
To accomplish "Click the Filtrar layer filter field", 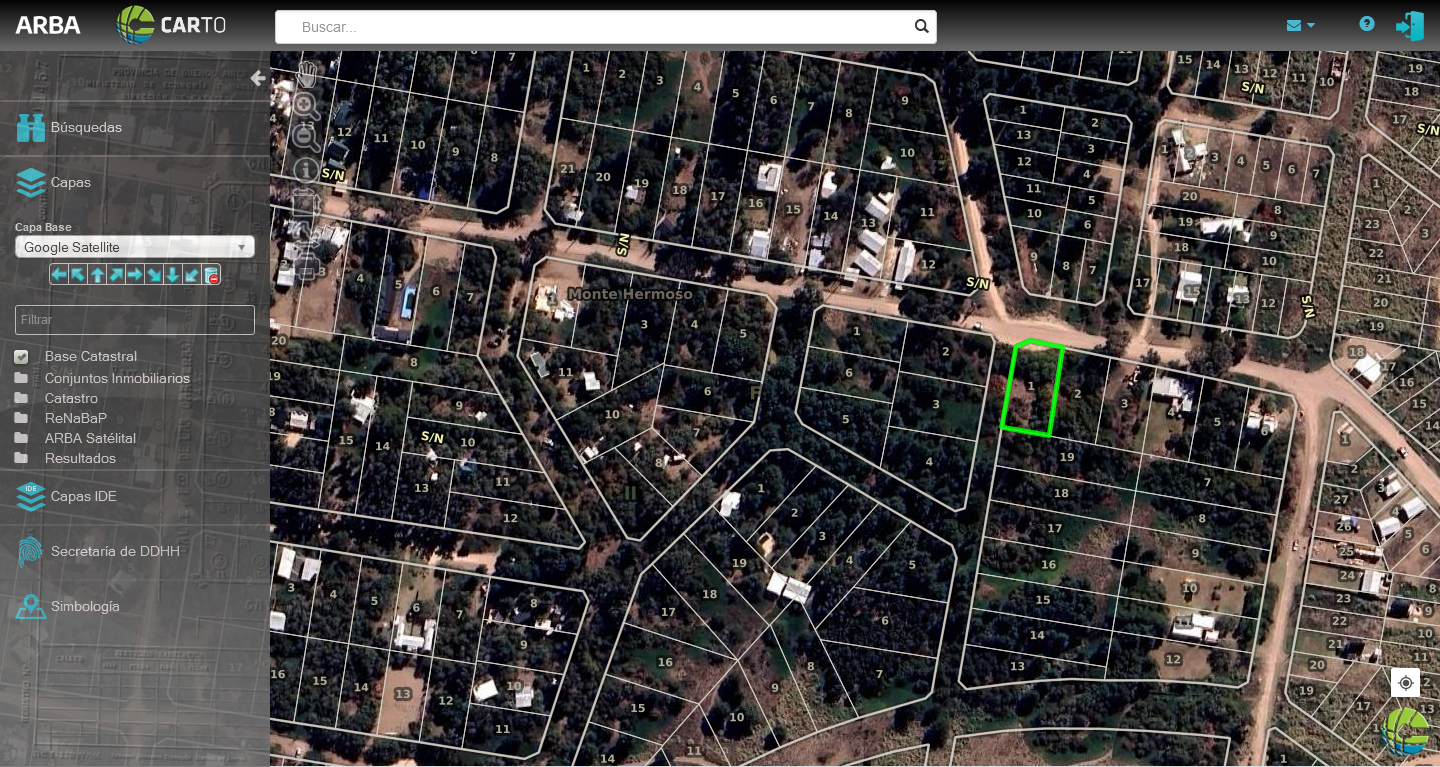I will pos(135,320).
